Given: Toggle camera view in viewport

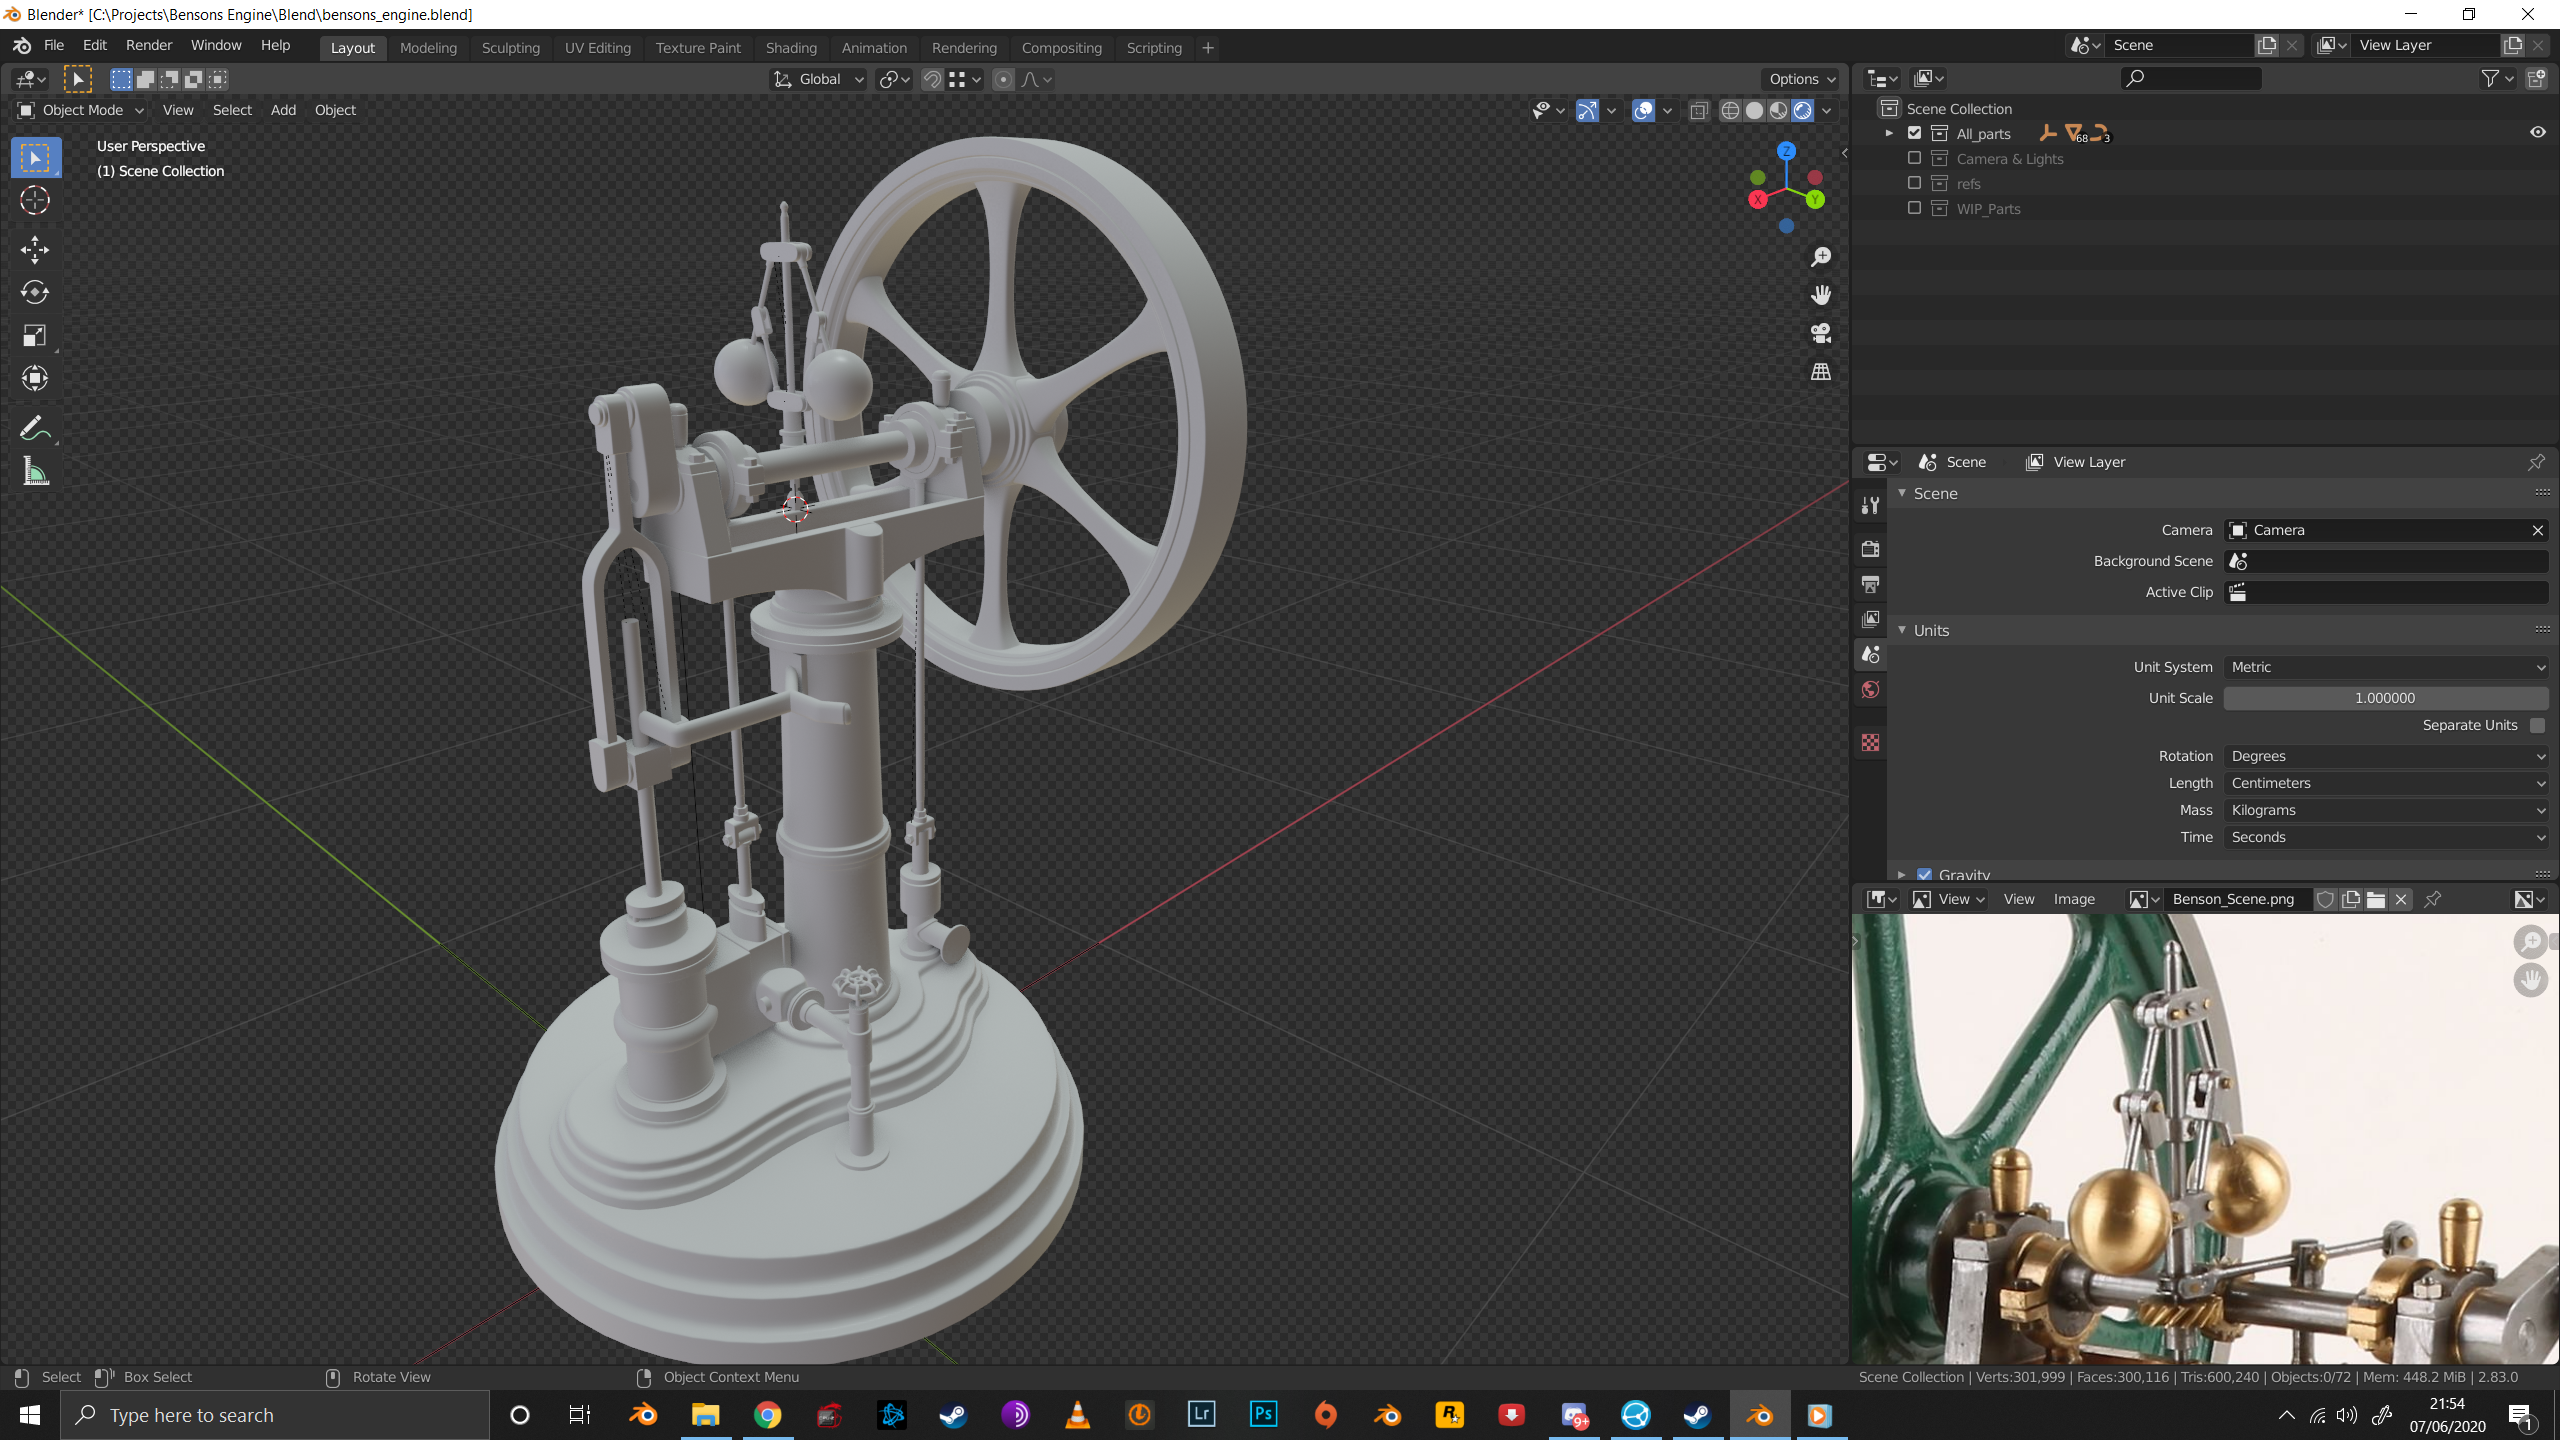Looking at the screenshot, I should (x=1821, y=333).
